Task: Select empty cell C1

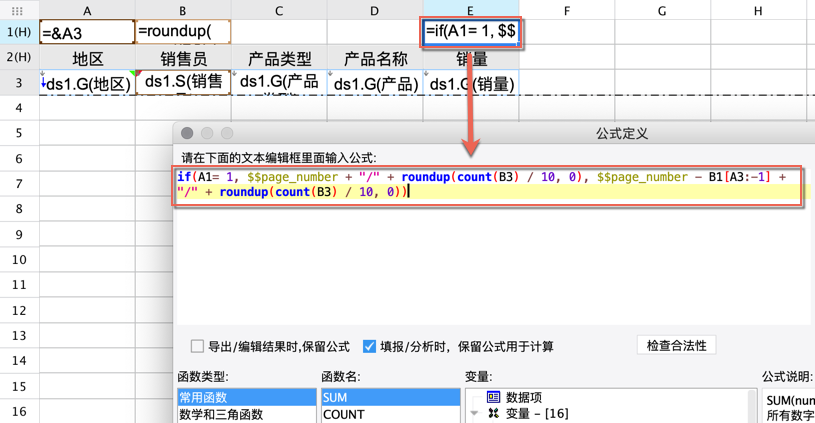Action: (x=279, y=32)
